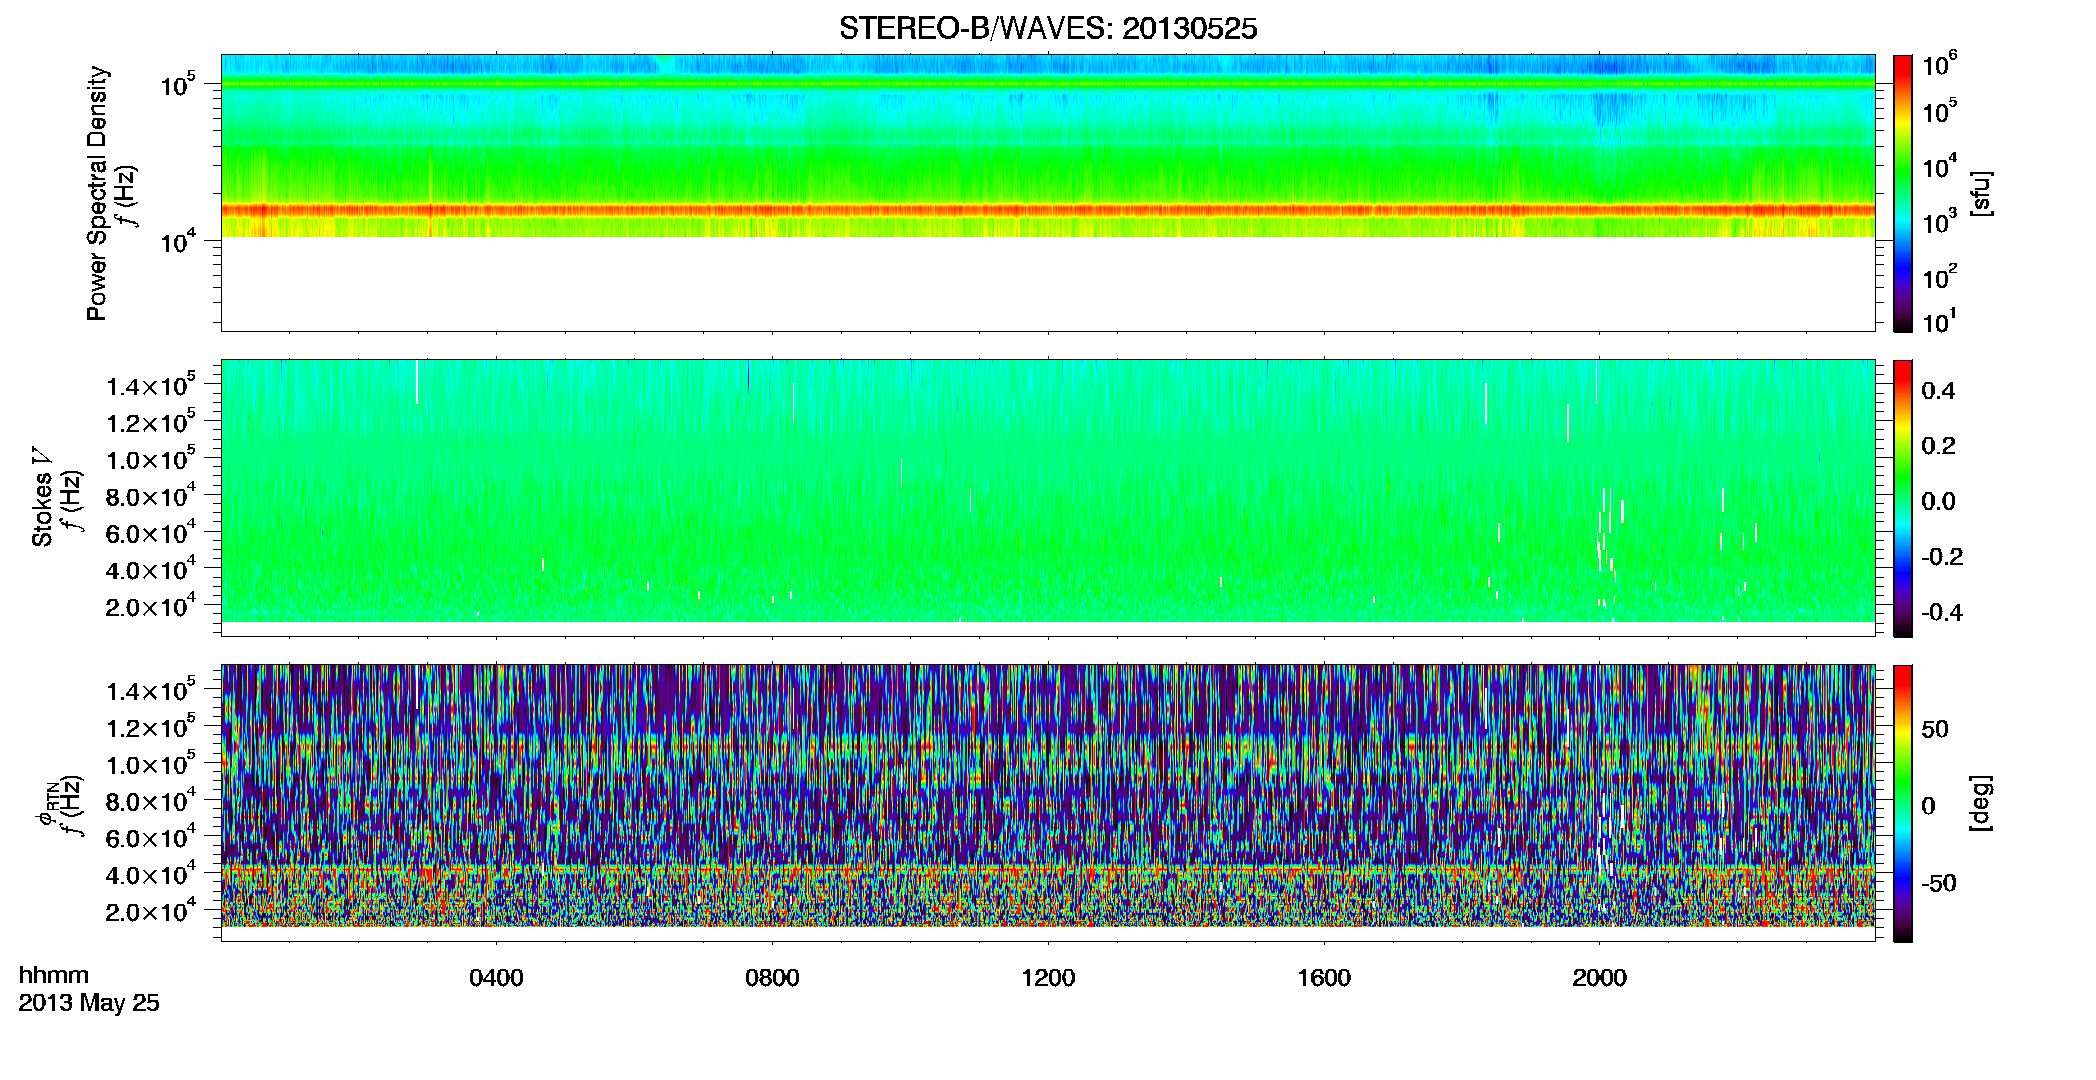Screen dimensions: 2096x1080
Task: Select the 0800 time axis label
Action: 772,978
